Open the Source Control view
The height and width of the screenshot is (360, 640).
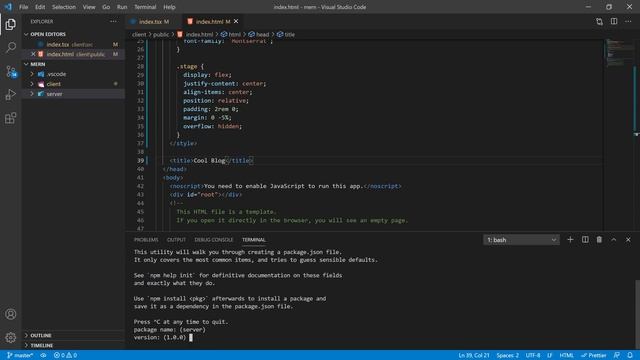click(11, 71)
